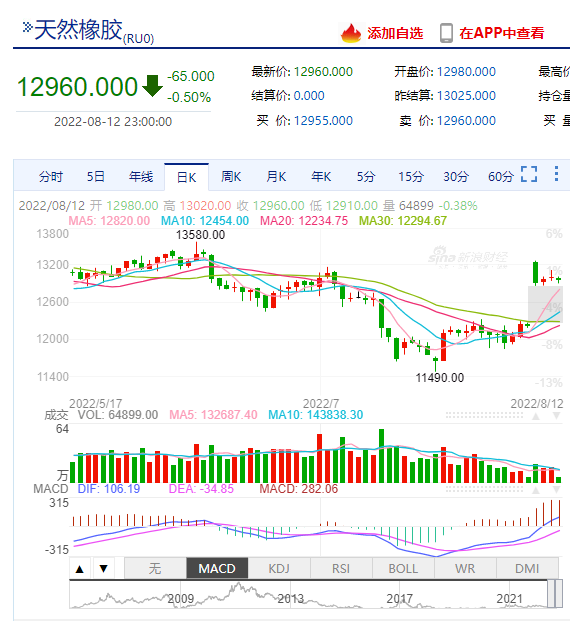
Task: Click the 在APP中查看 link
Action: coord(501,33)
